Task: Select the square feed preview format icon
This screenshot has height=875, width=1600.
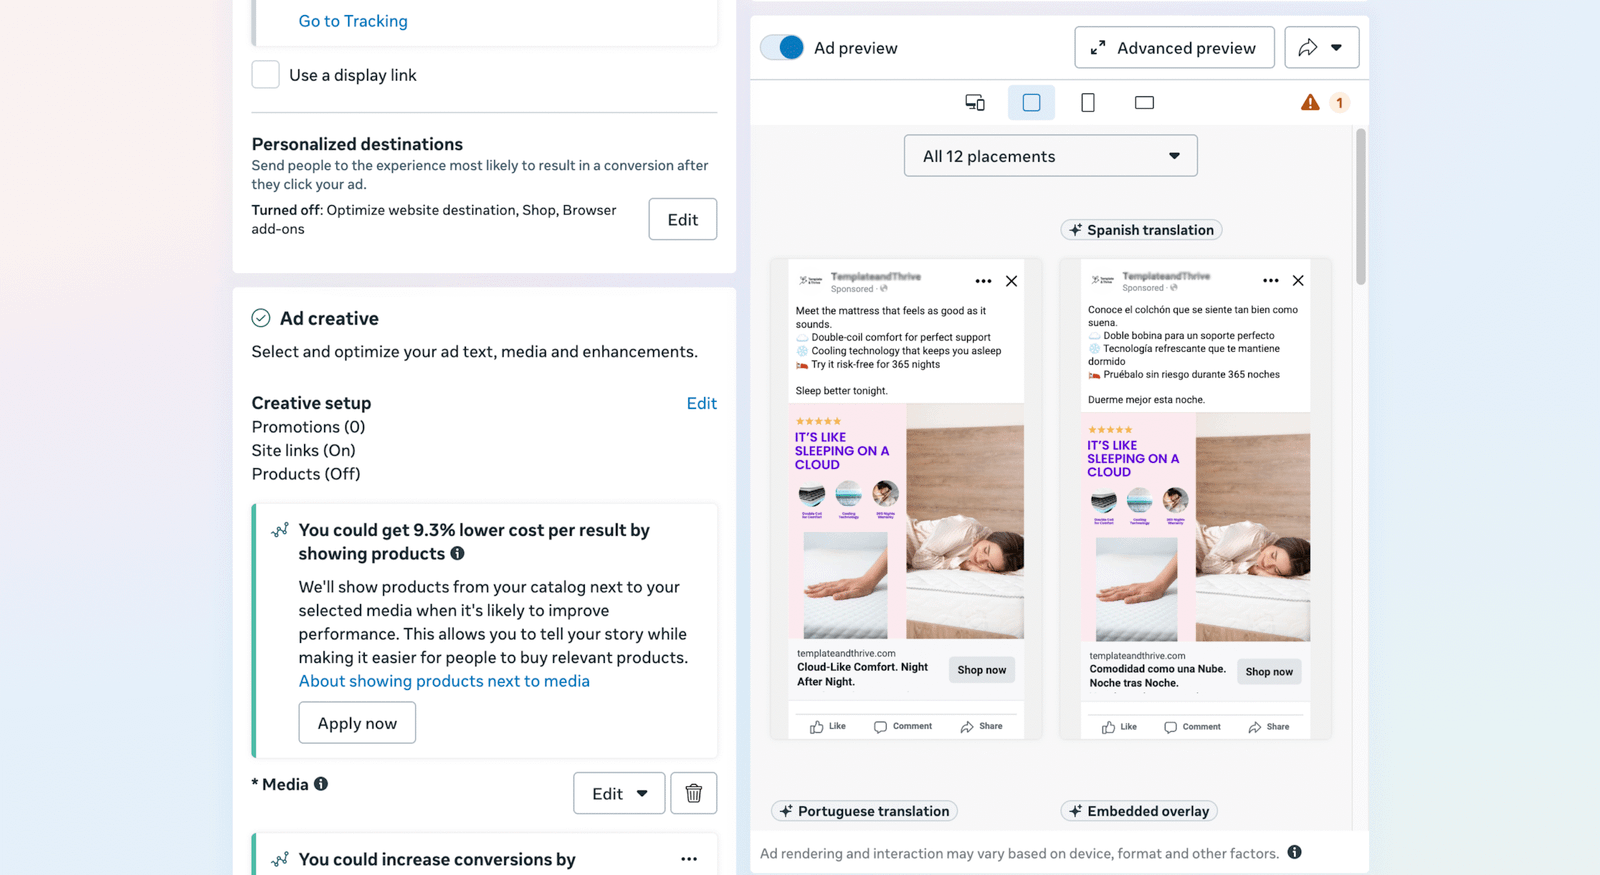Action: click(x=1031, y=102)
